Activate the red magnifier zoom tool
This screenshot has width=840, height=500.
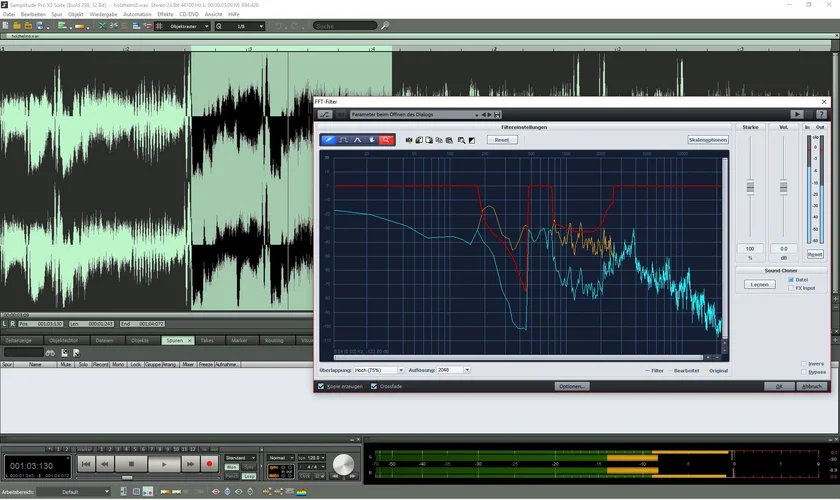click(387, 140)
